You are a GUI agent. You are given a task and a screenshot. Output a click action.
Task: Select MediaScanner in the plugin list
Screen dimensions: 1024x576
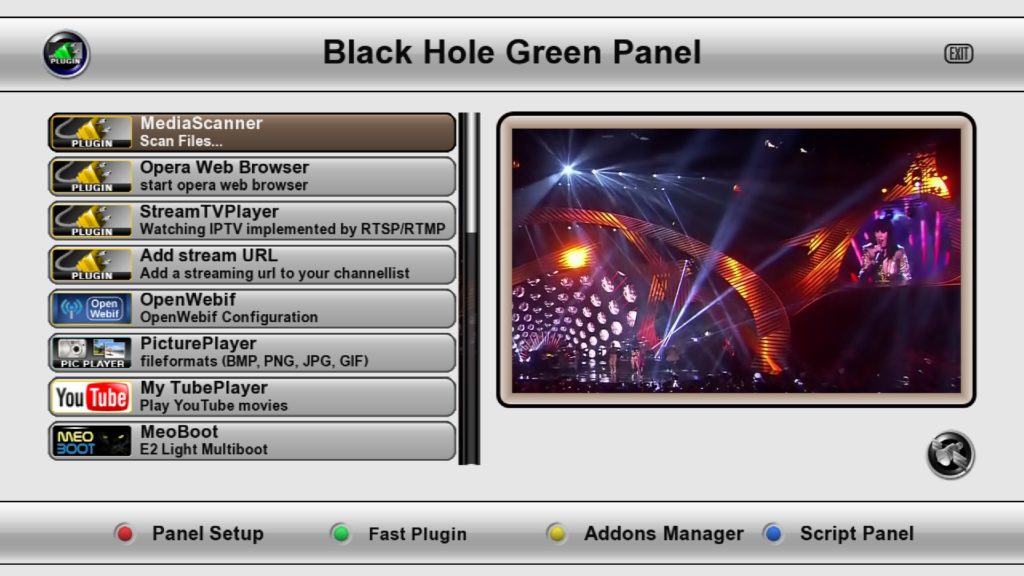tap(252, 133)
